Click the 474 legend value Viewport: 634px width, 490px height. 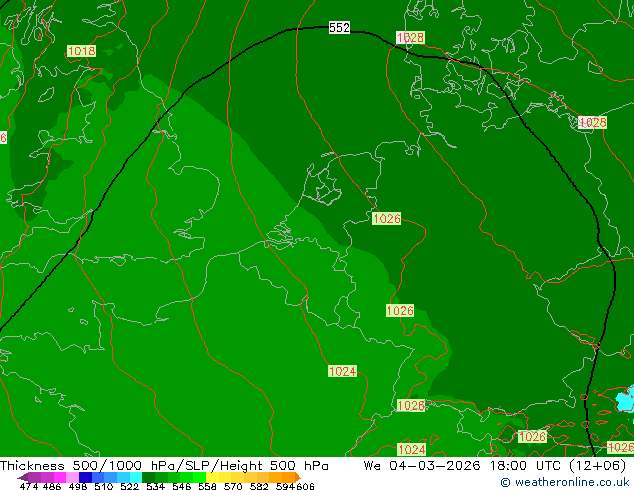29,486
